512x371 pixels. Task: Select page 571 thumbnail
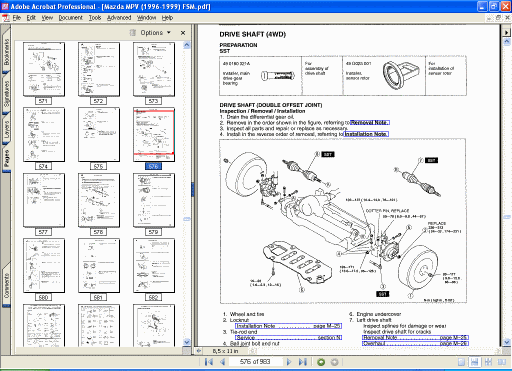[44, 69]
